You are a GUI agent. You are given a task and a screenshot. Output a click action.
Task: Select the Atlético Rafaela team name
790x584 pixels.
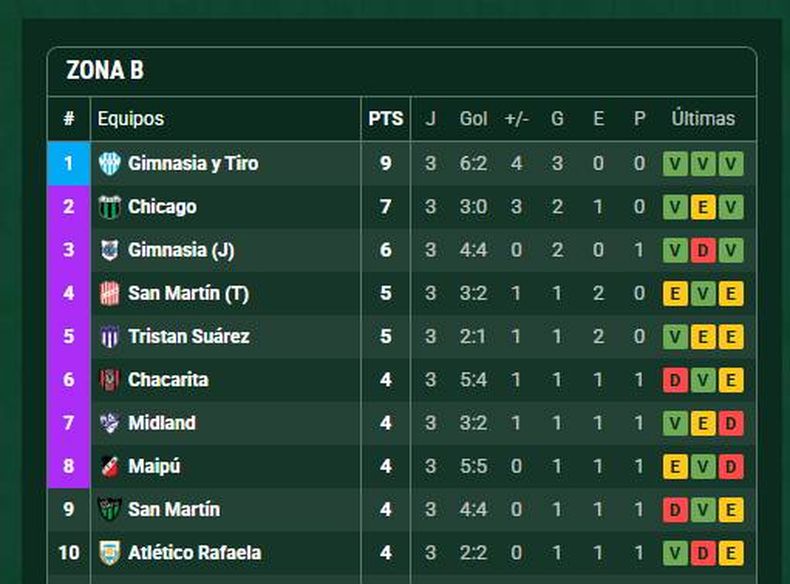coord(194,553)
